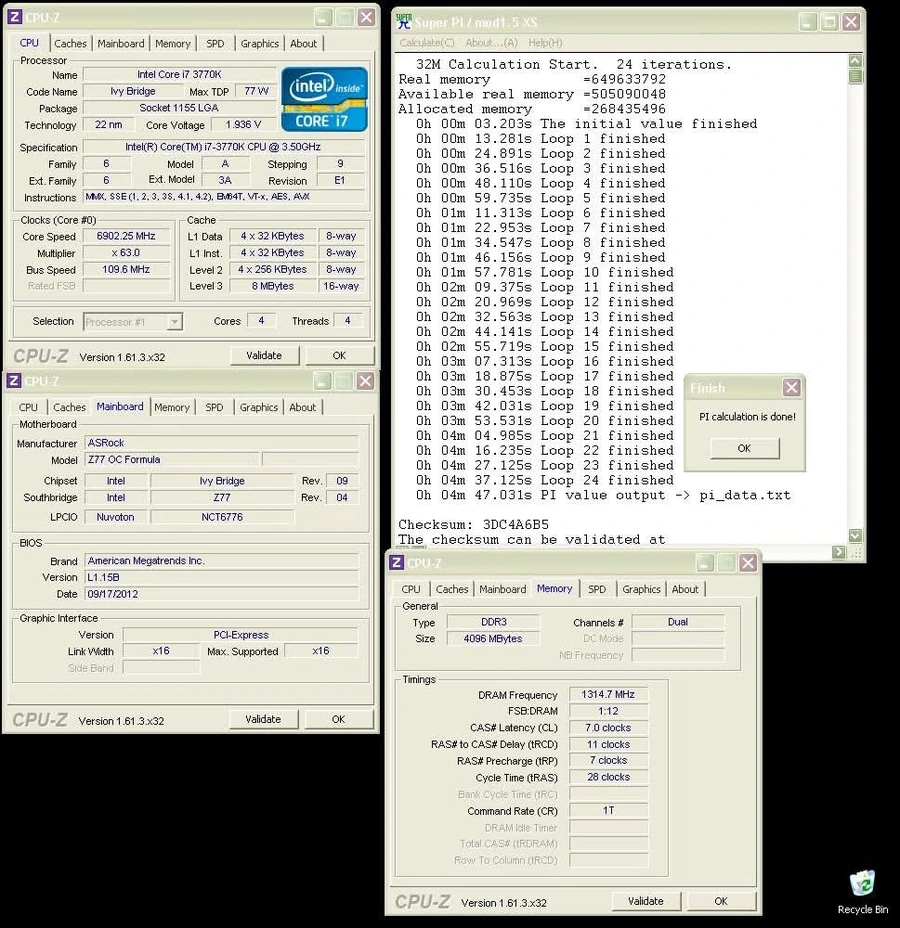Click Super PI horizontal scrollbar right arrow

838,552
